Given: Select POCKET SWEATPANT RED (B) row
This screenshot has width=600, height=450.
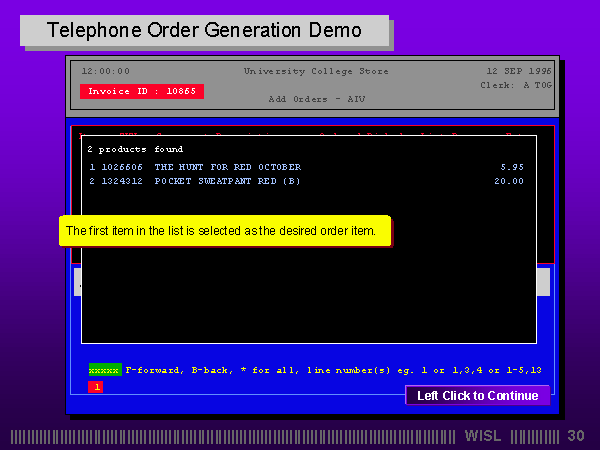Looking at the screenshot, I should pos(227,181).
